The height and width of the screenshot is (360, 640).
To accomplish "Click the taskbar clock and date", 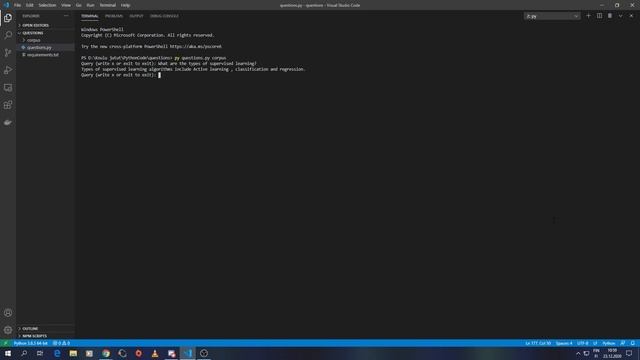I will pyautogui.click(x=612, y=353).
